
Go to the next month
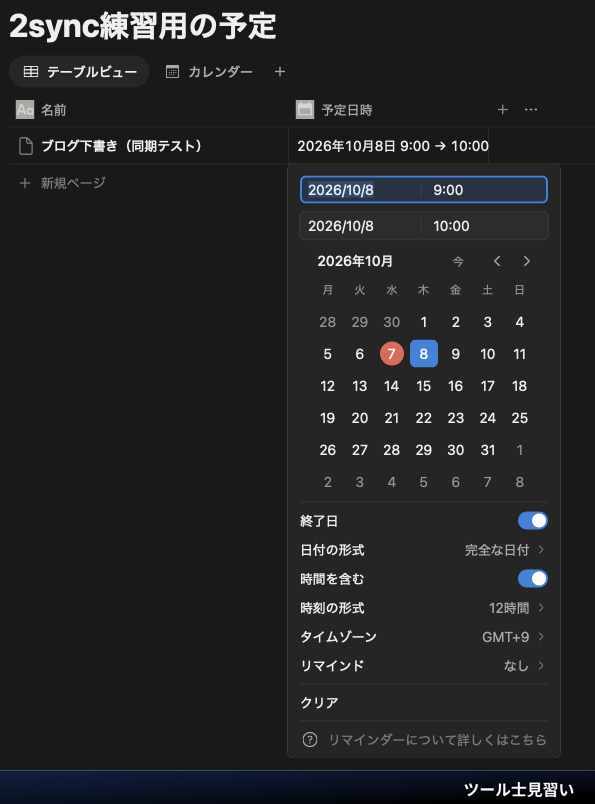pos(526,262)
